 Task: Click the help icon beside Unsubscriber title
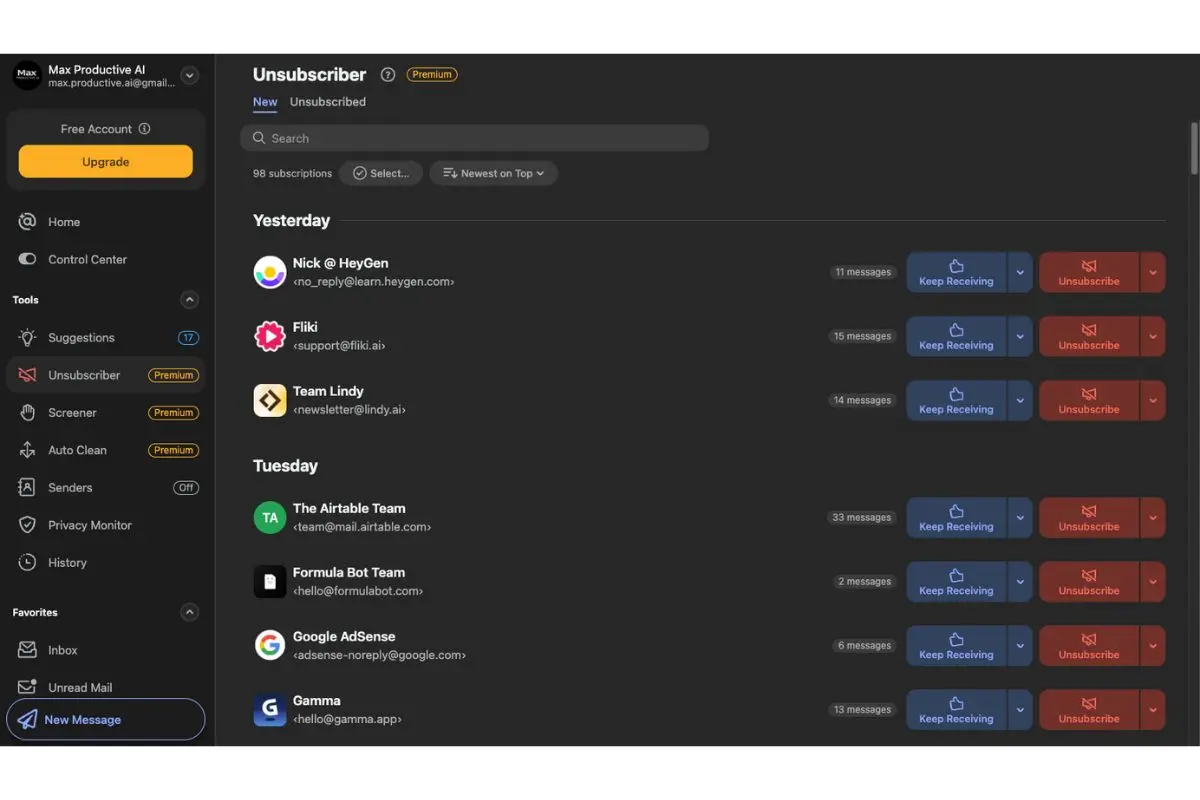388,75
